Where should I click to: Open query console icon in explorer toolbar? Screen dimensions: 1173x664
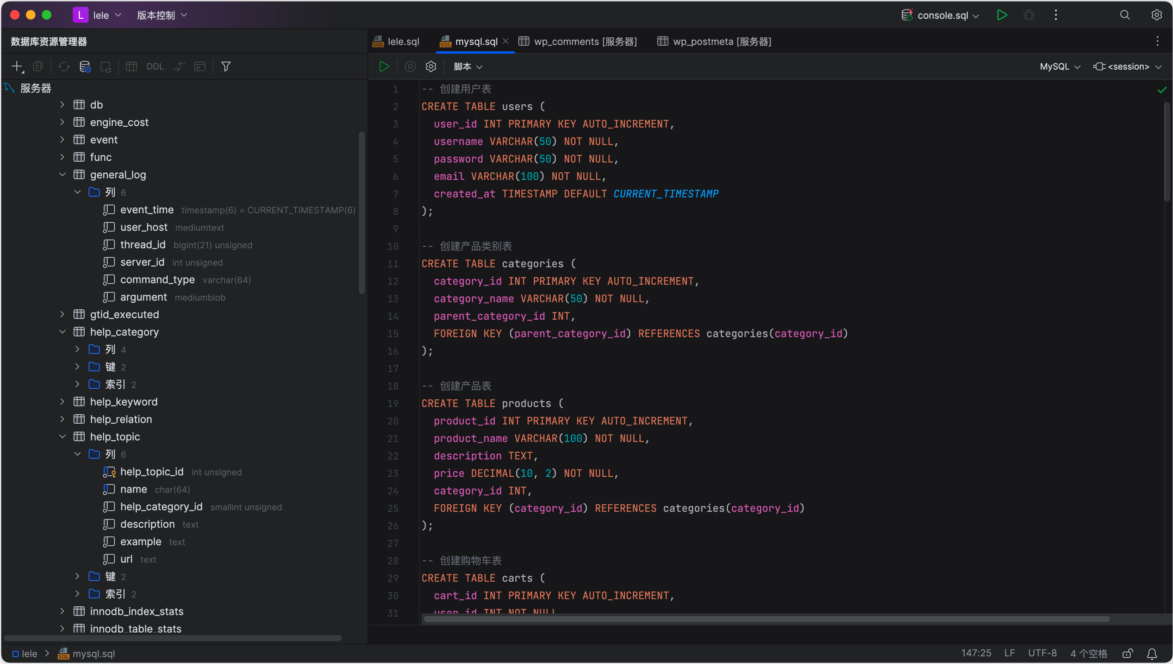click(x=200, y=67)
